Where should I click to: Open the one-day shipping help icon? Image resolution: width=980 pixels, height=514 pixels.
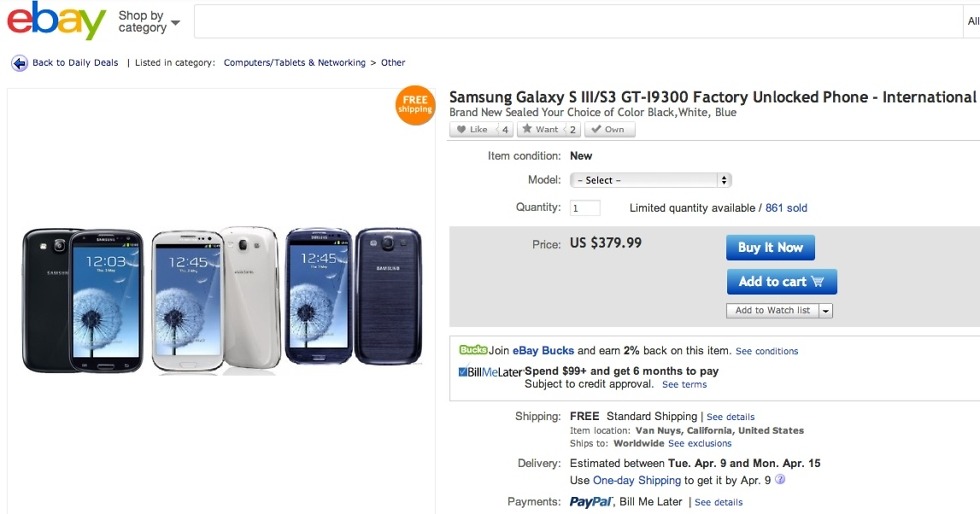click(x=780, y=480)
